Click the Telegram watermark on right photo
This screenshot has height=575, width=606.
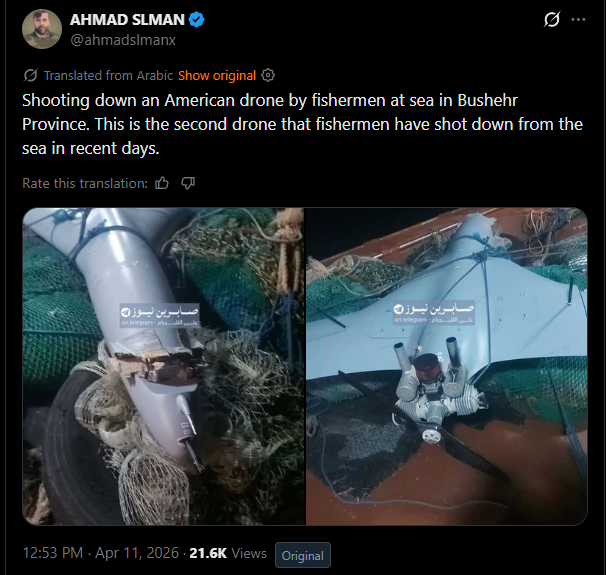point(434,313)
